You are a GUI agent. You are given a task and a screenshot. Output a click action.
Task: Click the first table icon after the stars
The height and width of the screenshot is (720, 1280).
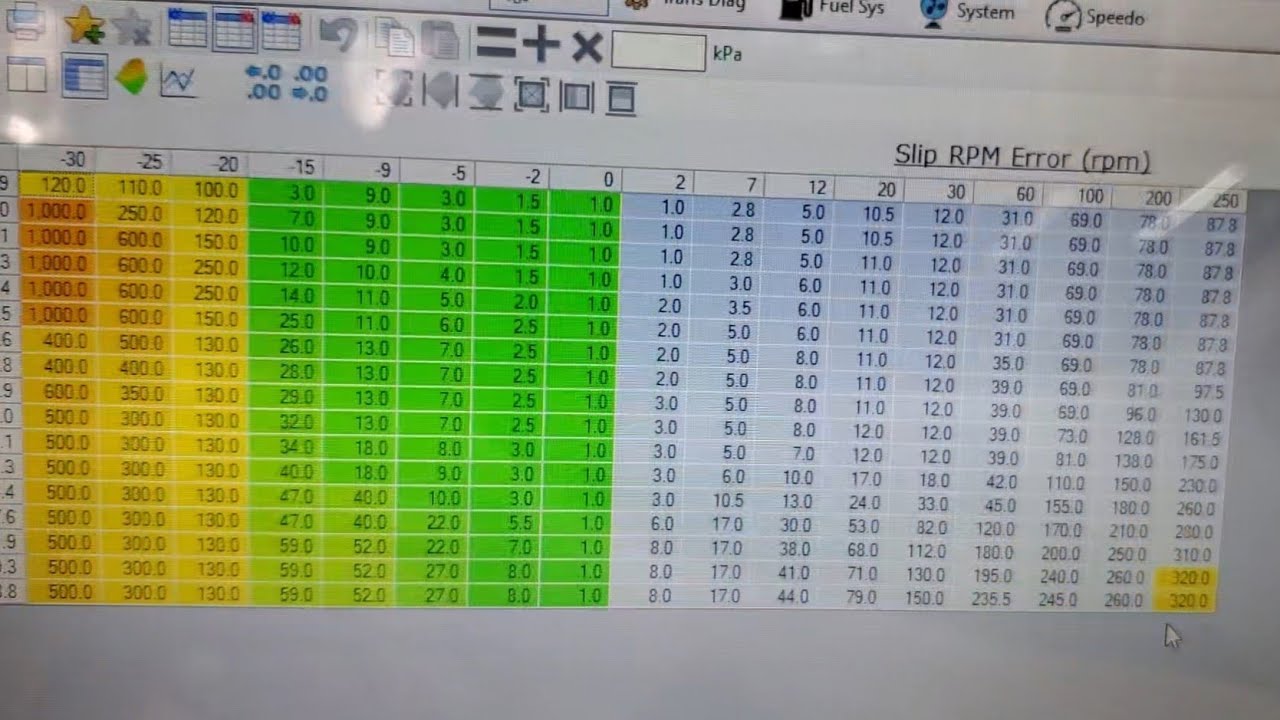coord(187,30)
